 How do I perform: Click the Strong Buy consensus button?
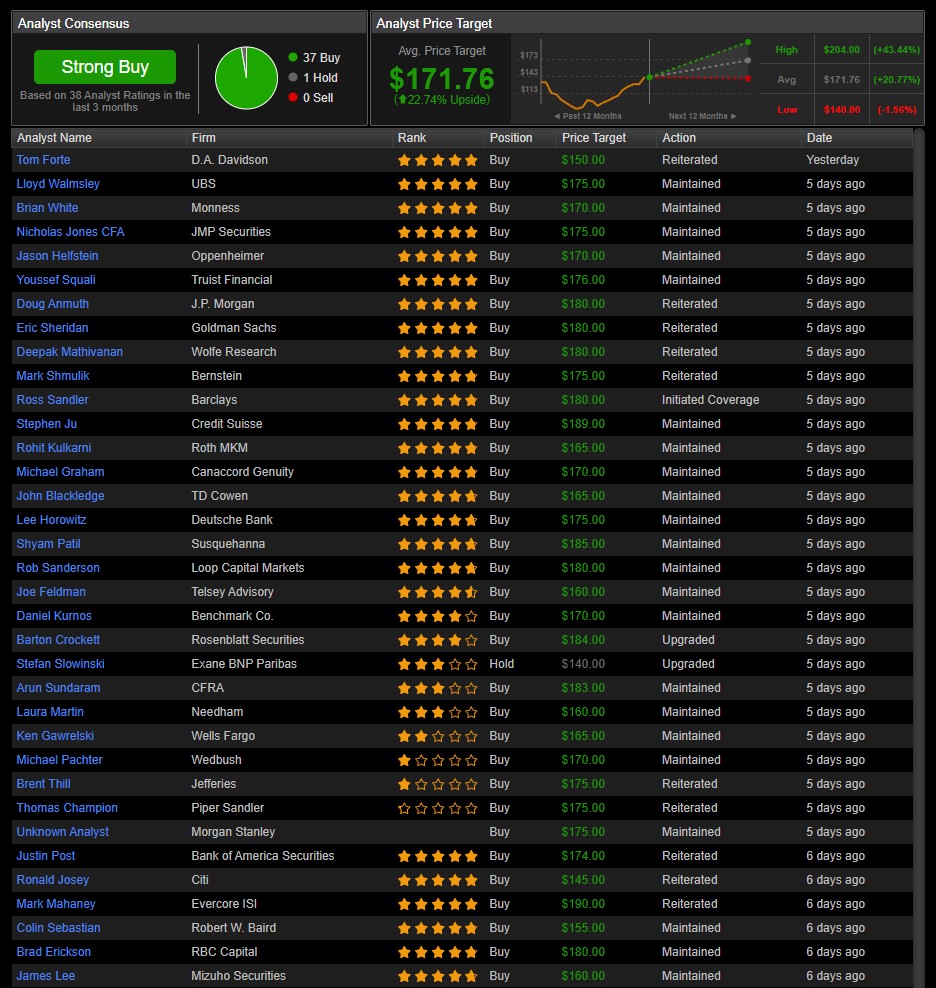105,67
